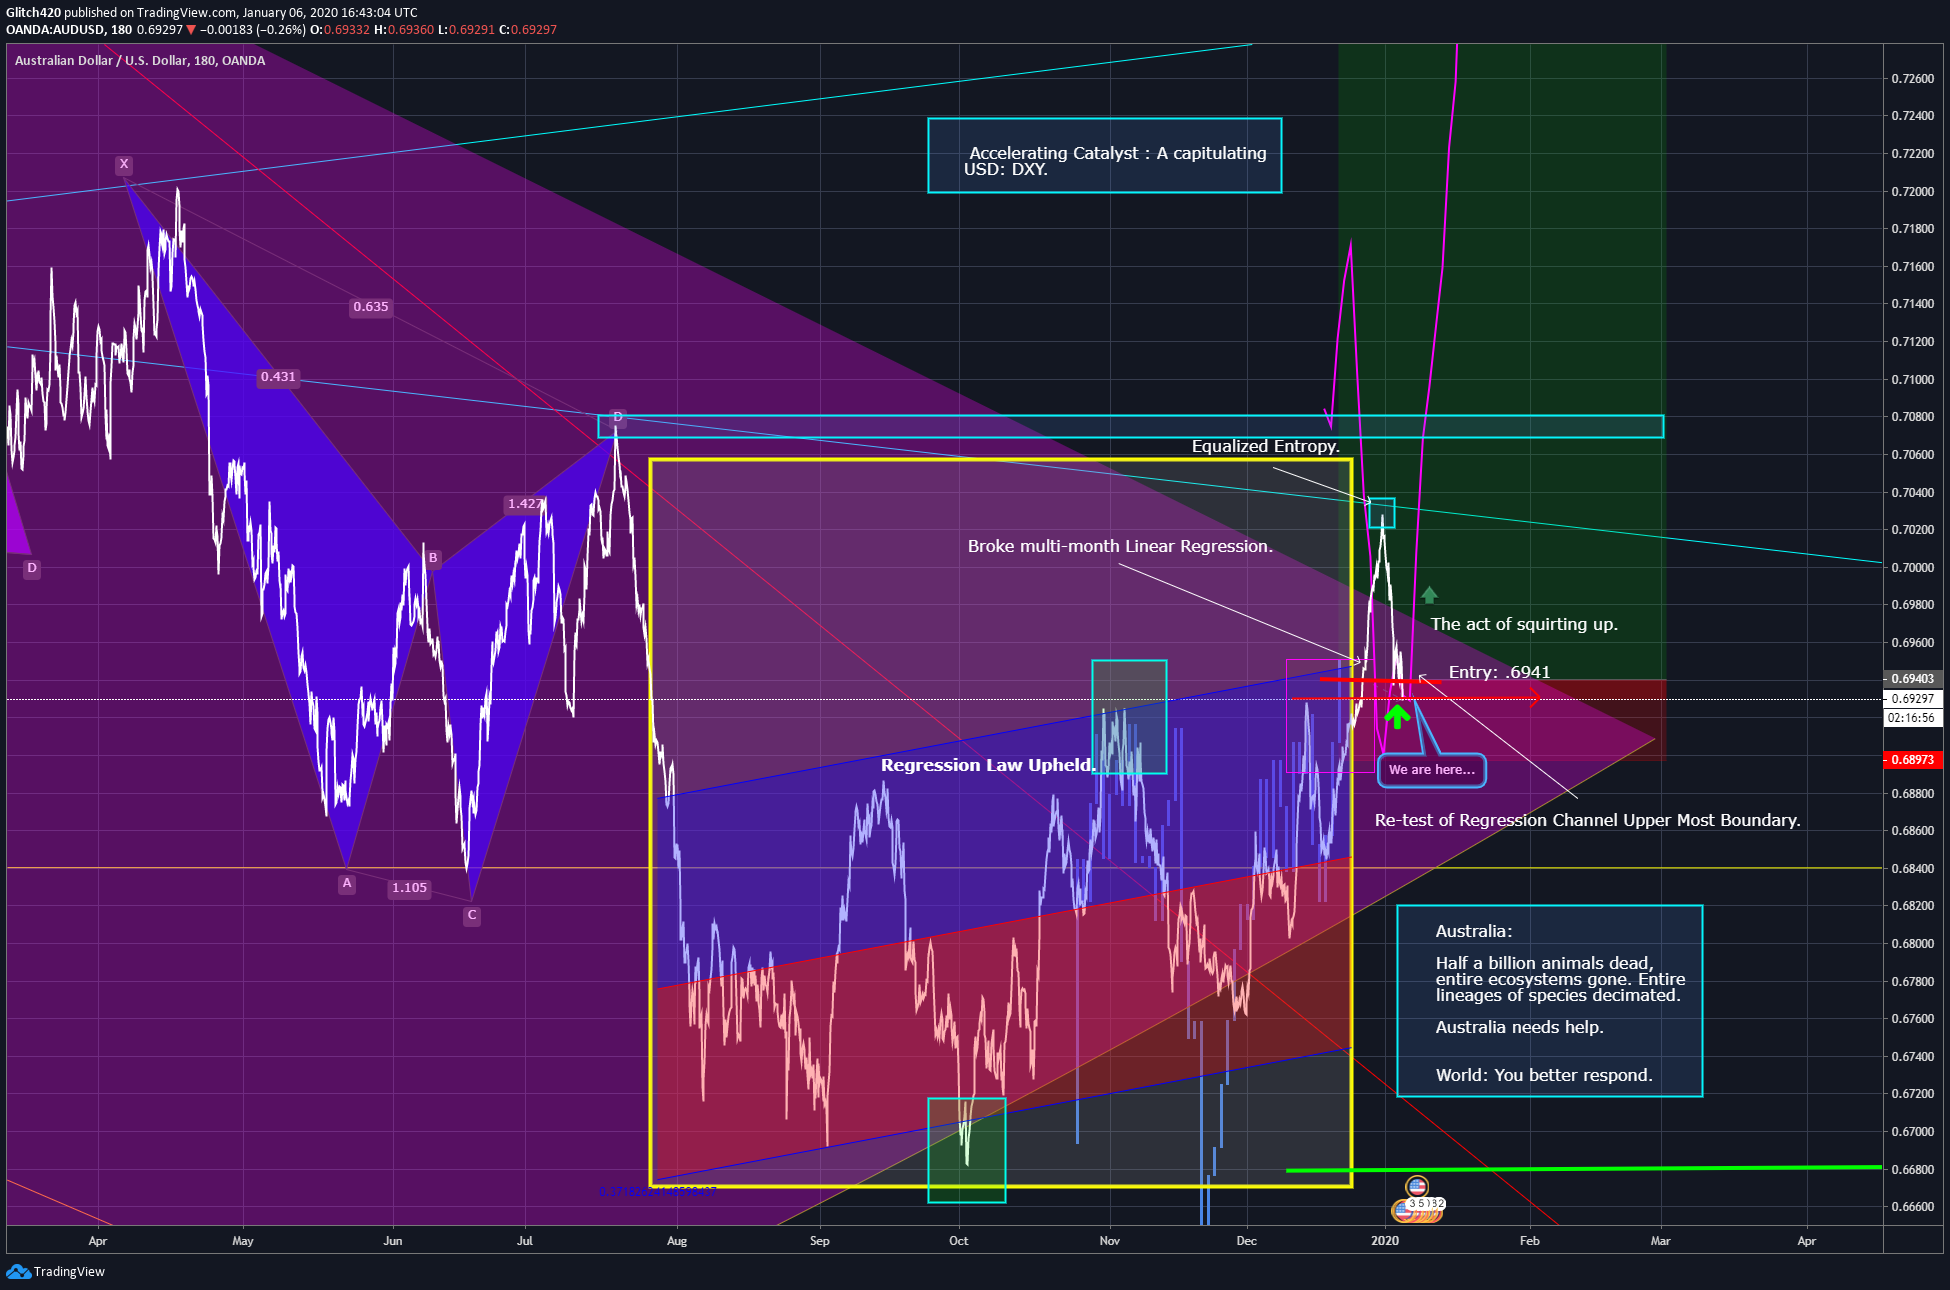Screen dimensions: 1950x1290
Task: Click the red 0.68973 price label
Action: [1912, 760]
